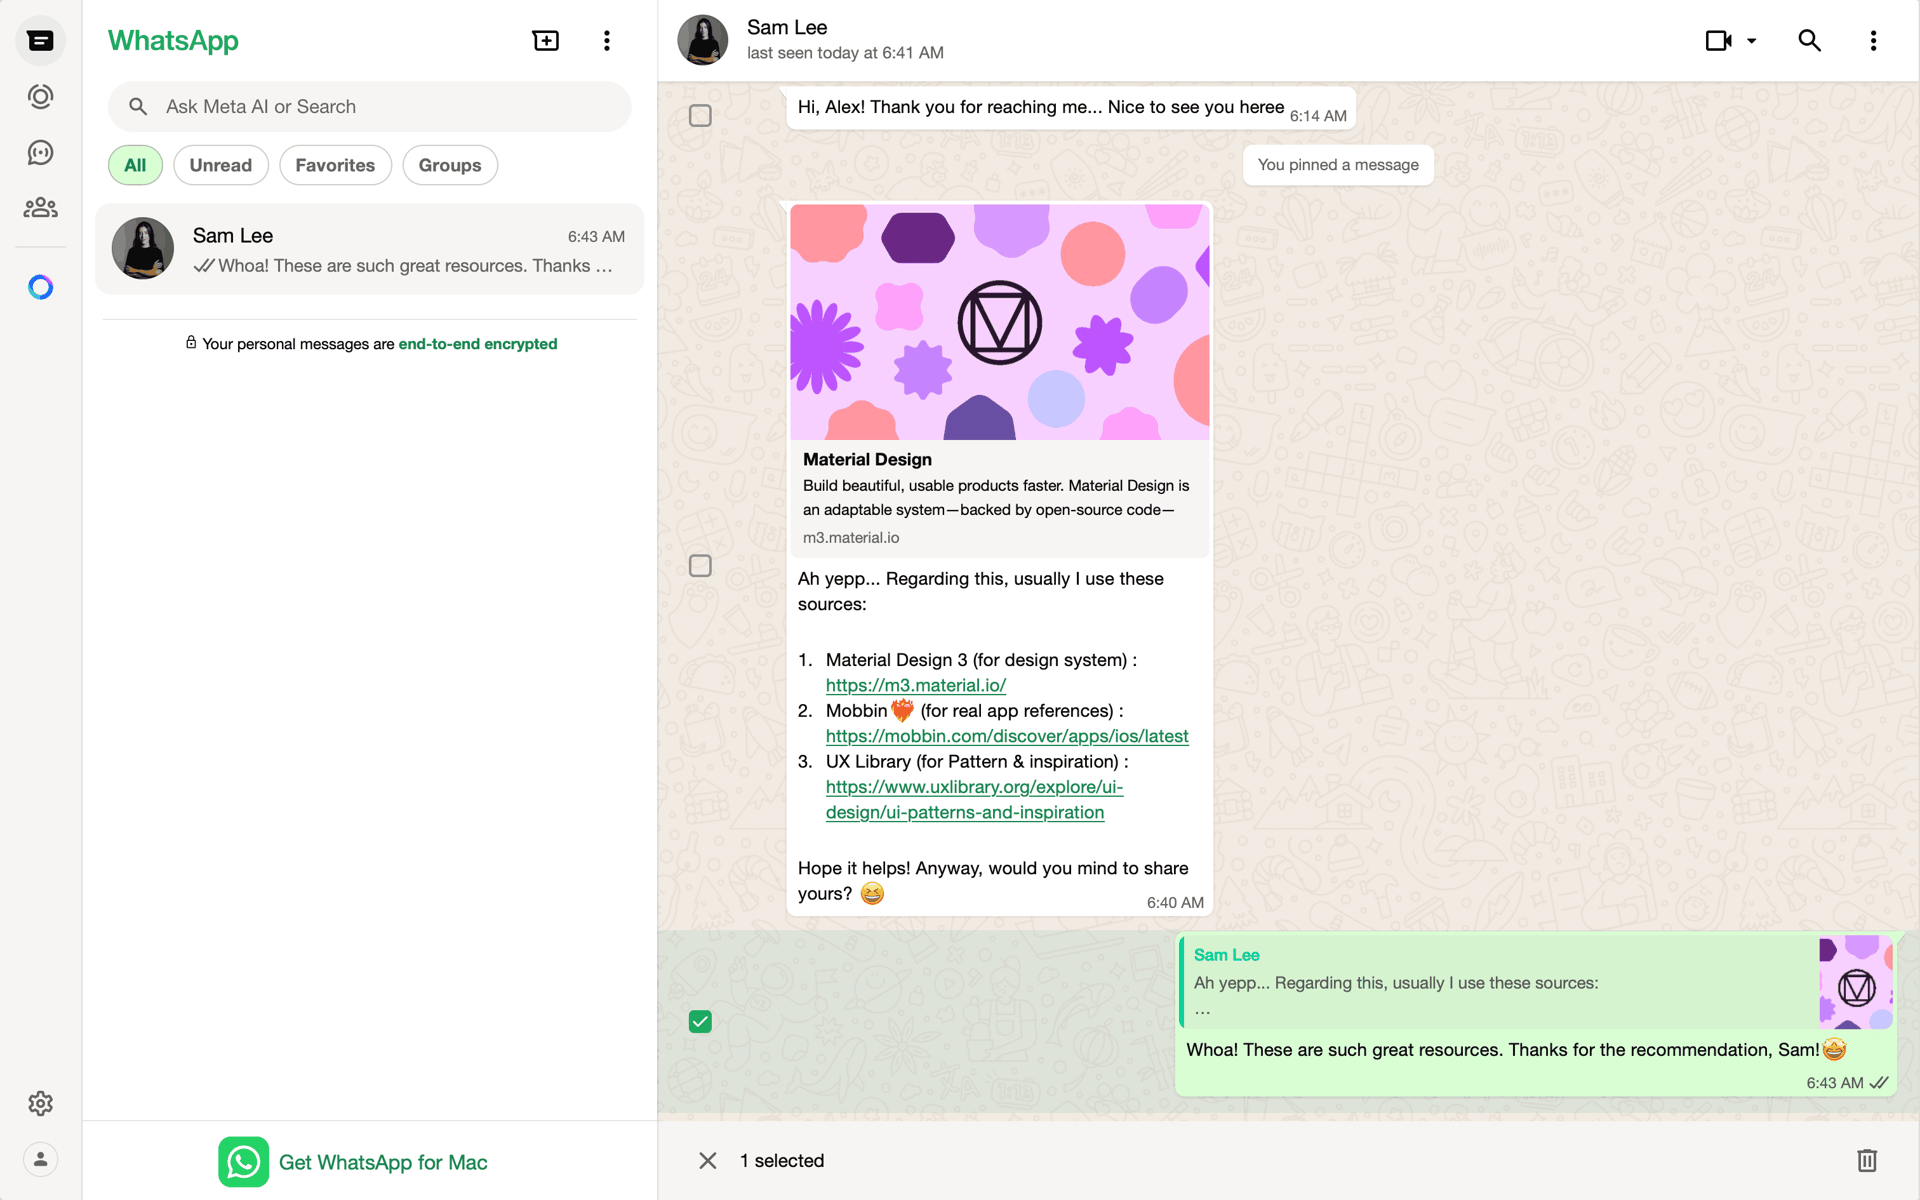Switch to the Unread filter
The width and height of the screenshot is (1920, 1200).
coord(221,165)
